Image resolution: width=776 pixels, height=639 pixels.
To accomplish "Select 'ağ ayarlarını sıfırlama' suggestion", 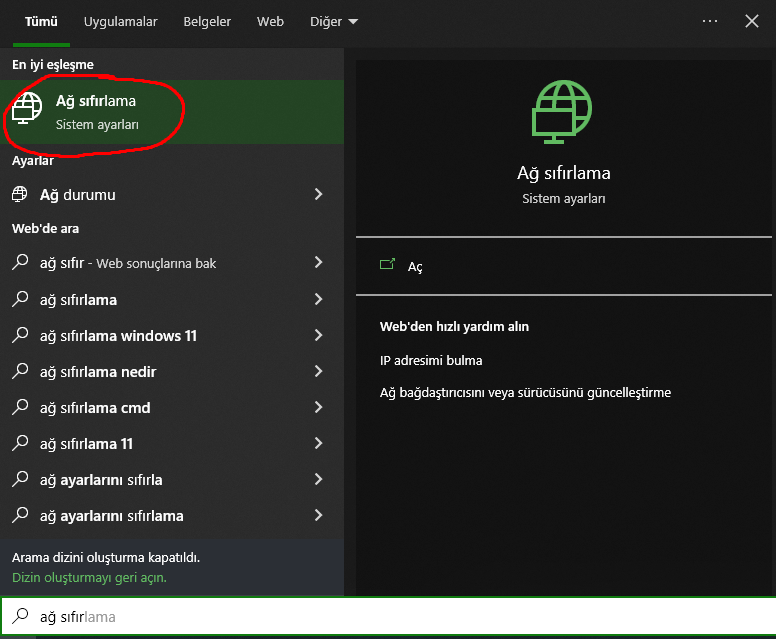I will click(x=172, y=515).
